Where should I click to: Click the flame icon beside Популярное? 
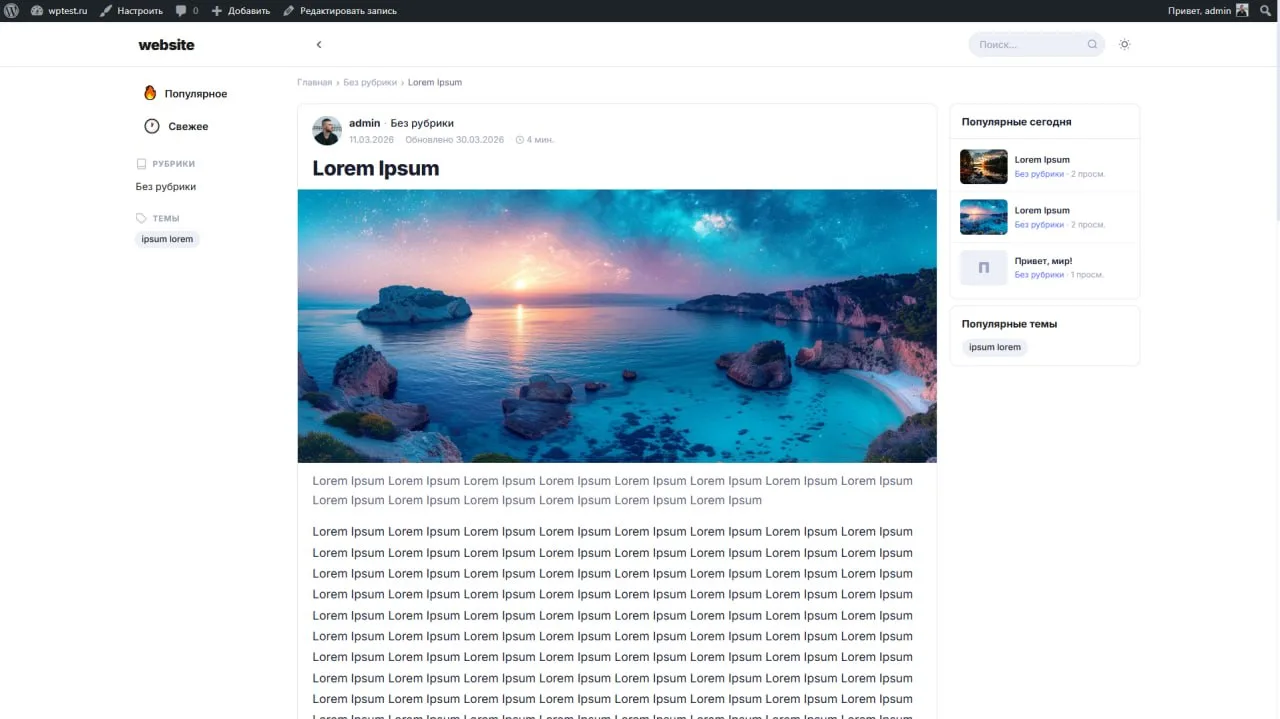pyautogui.click(x=151, y=93)
